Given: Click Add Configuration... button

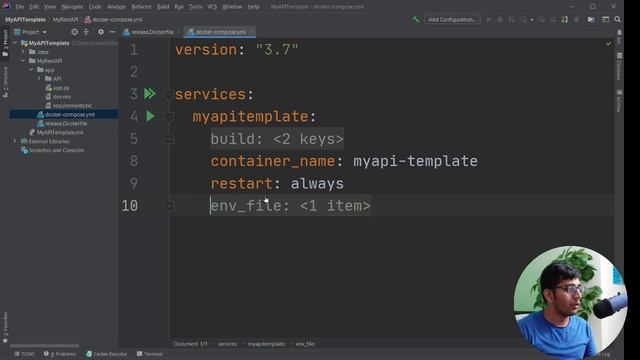Looking at the screenshot, I should point(452,19).
